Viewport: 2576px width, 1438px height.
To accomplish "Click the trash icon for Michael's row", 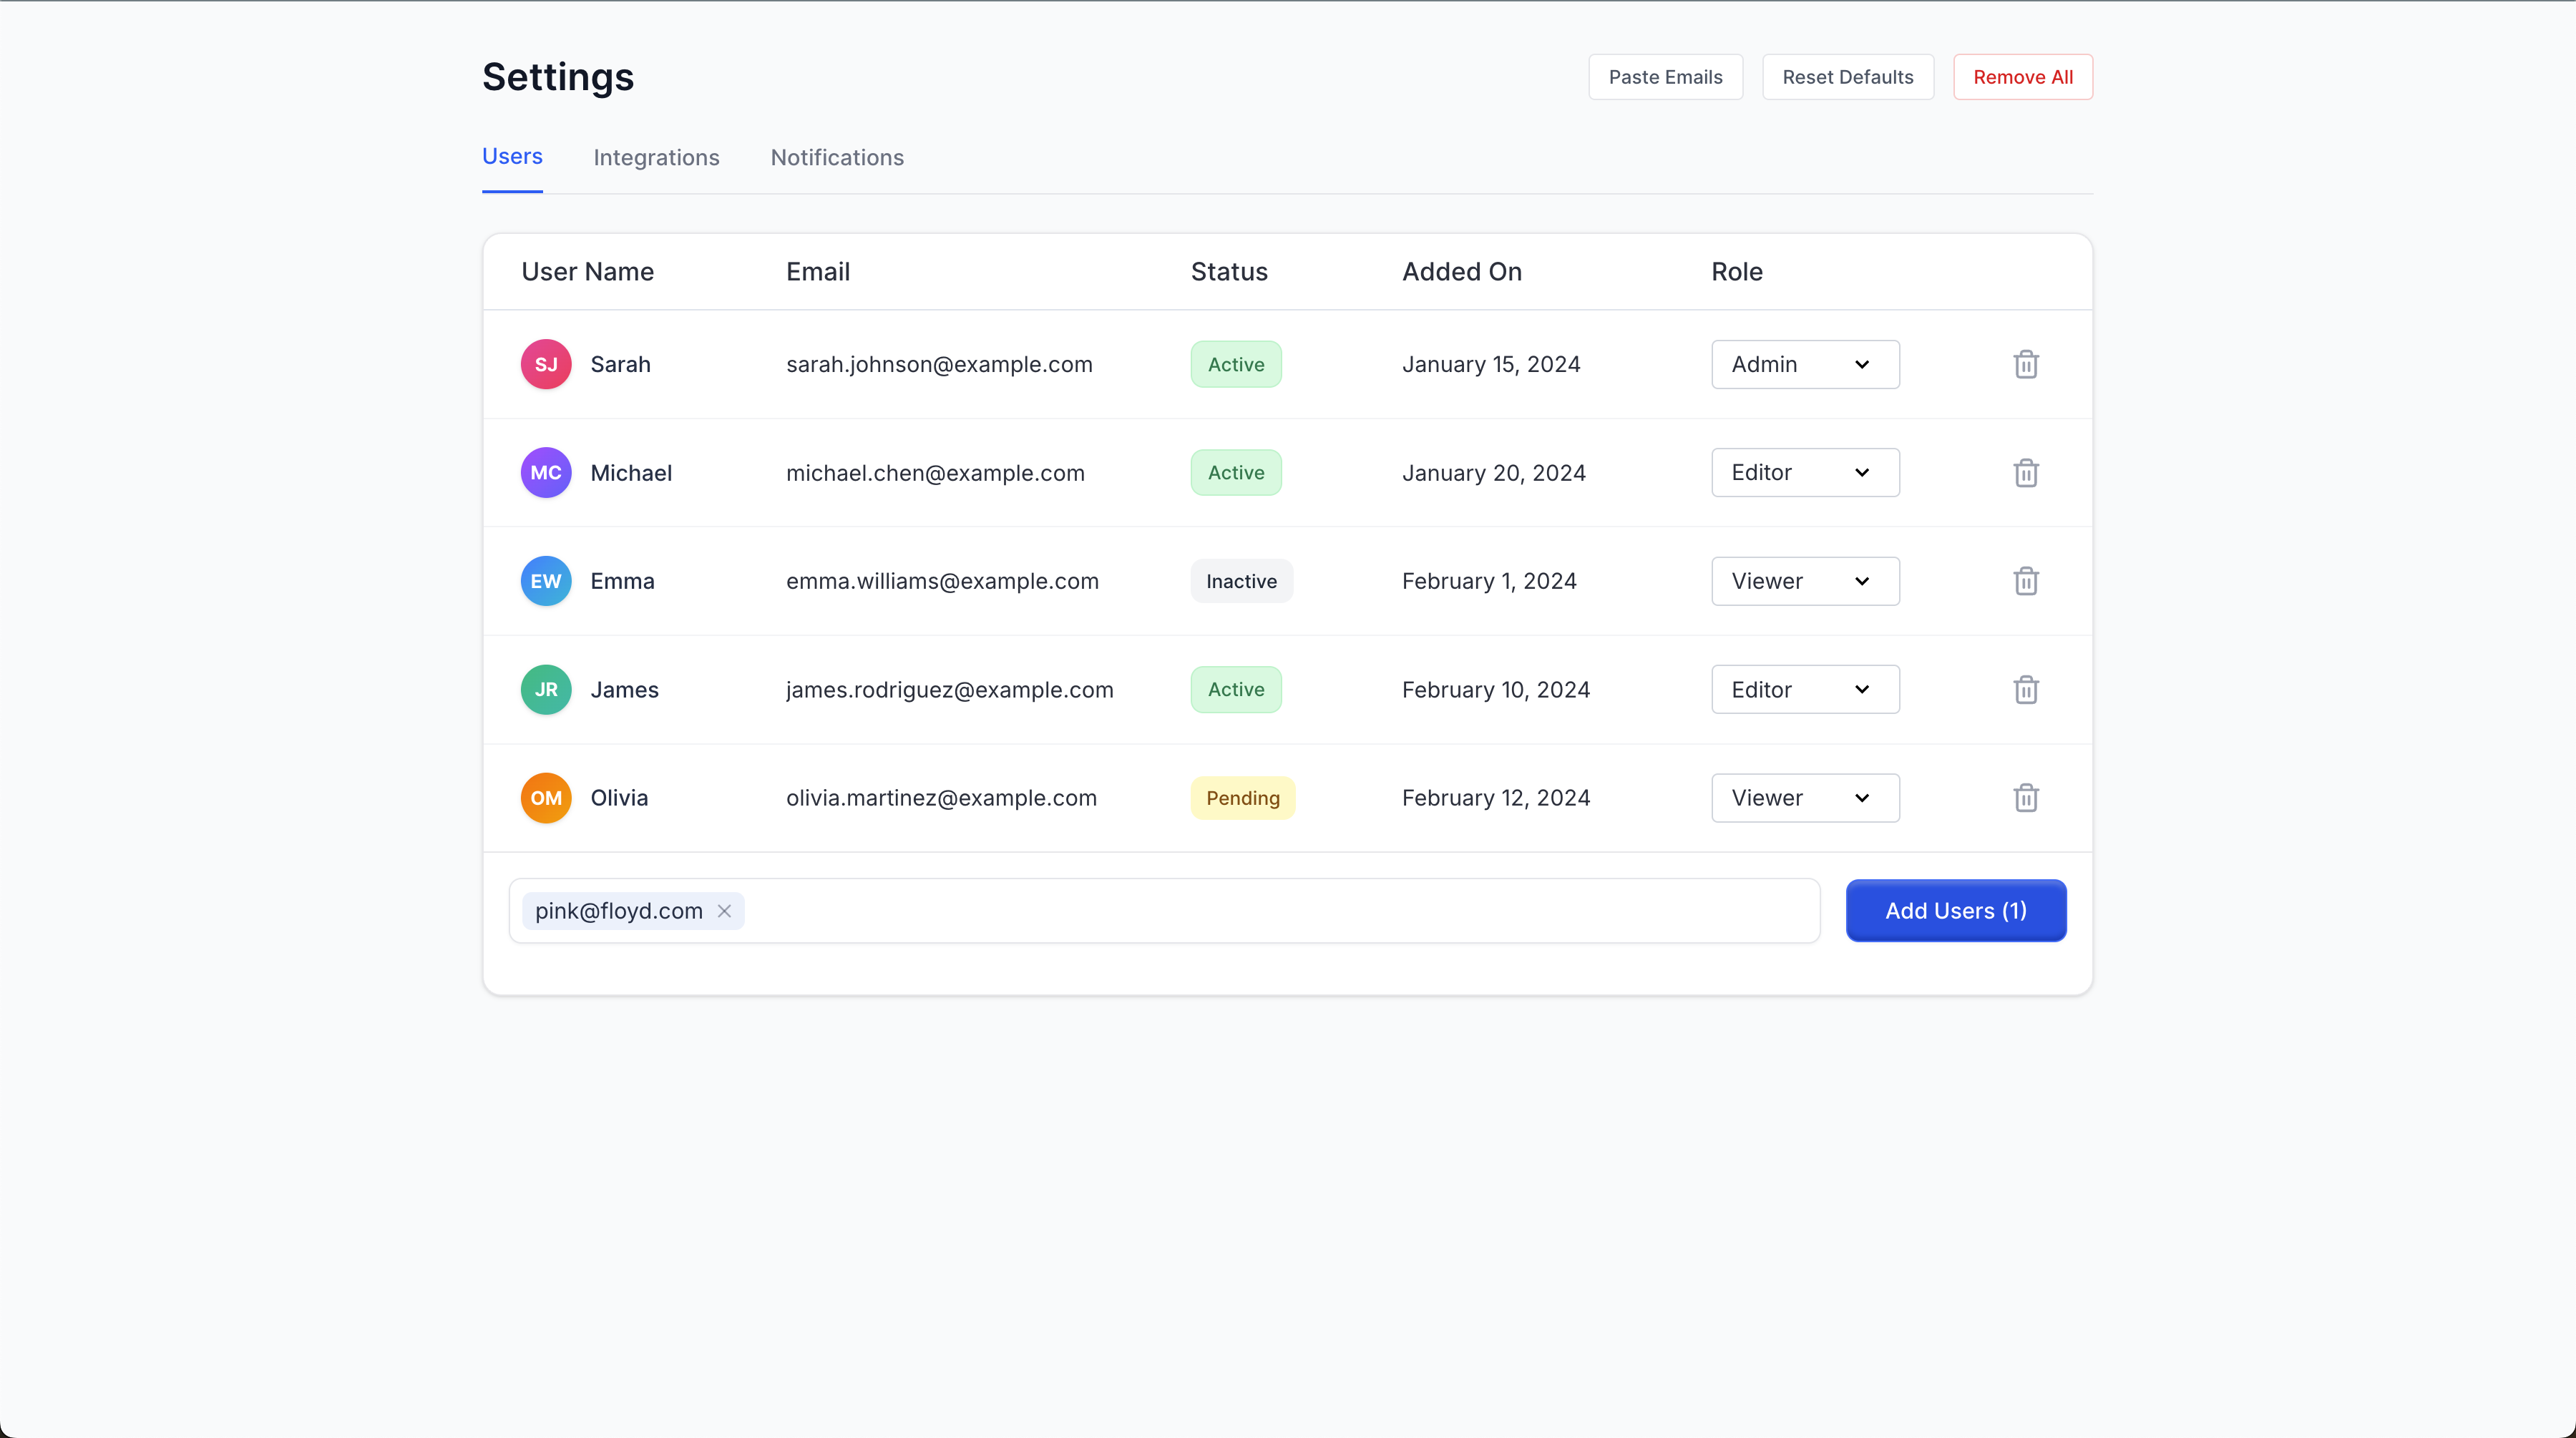I will click(2026, 472).
